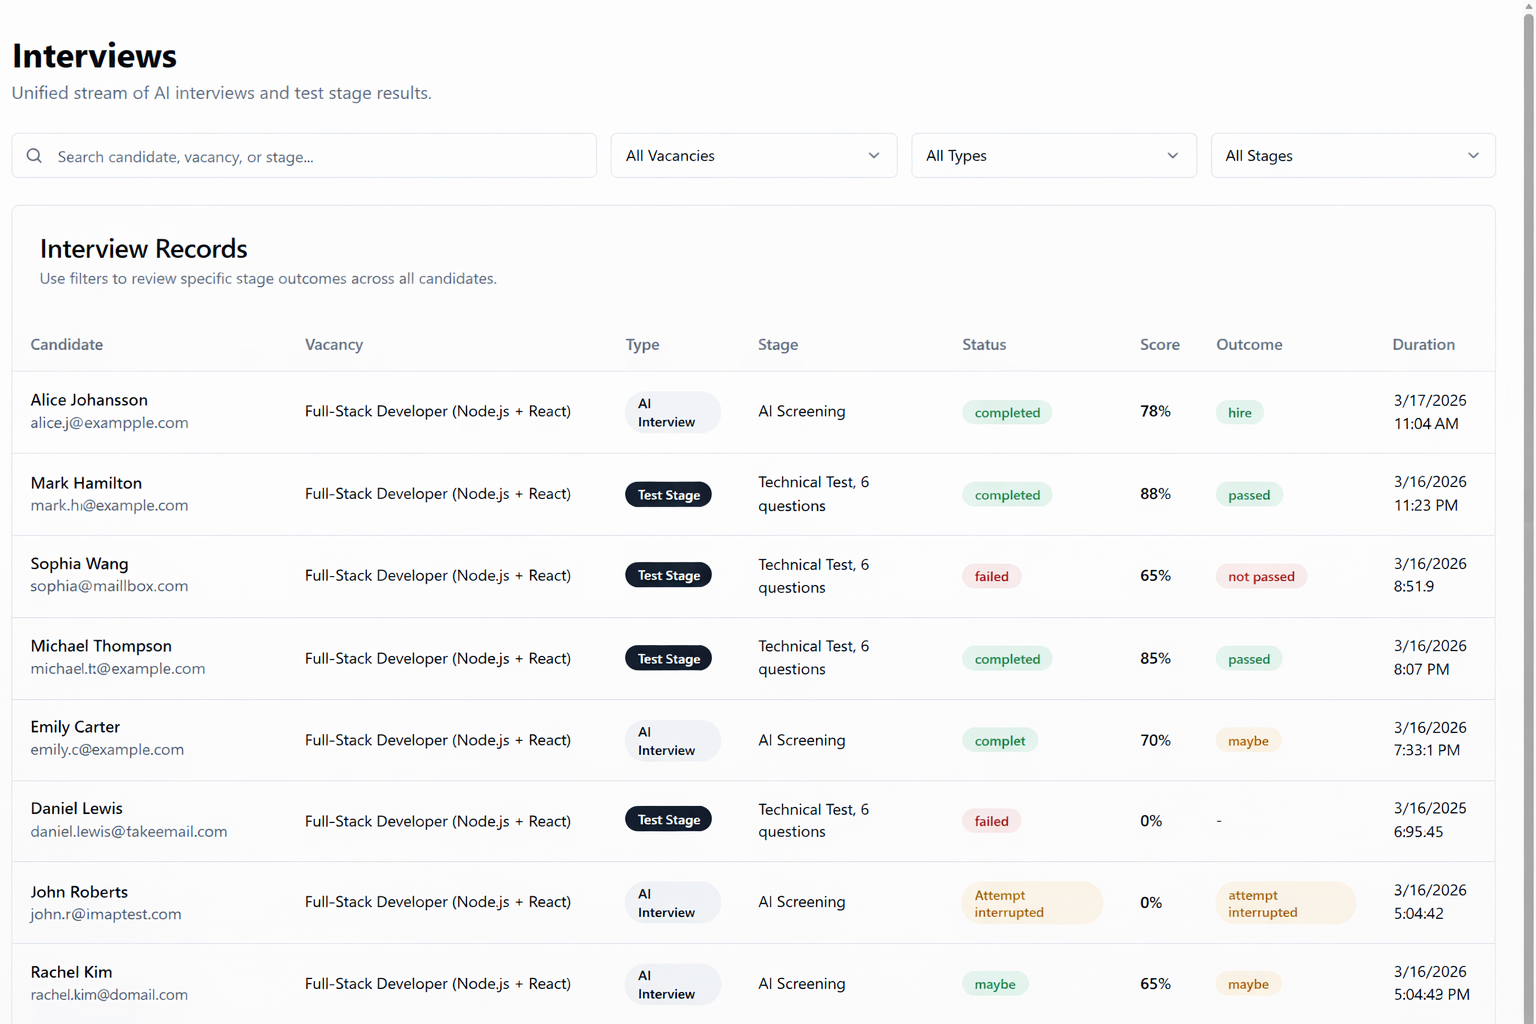
Task: Click the Duration column header
Action: point(1424,344)
